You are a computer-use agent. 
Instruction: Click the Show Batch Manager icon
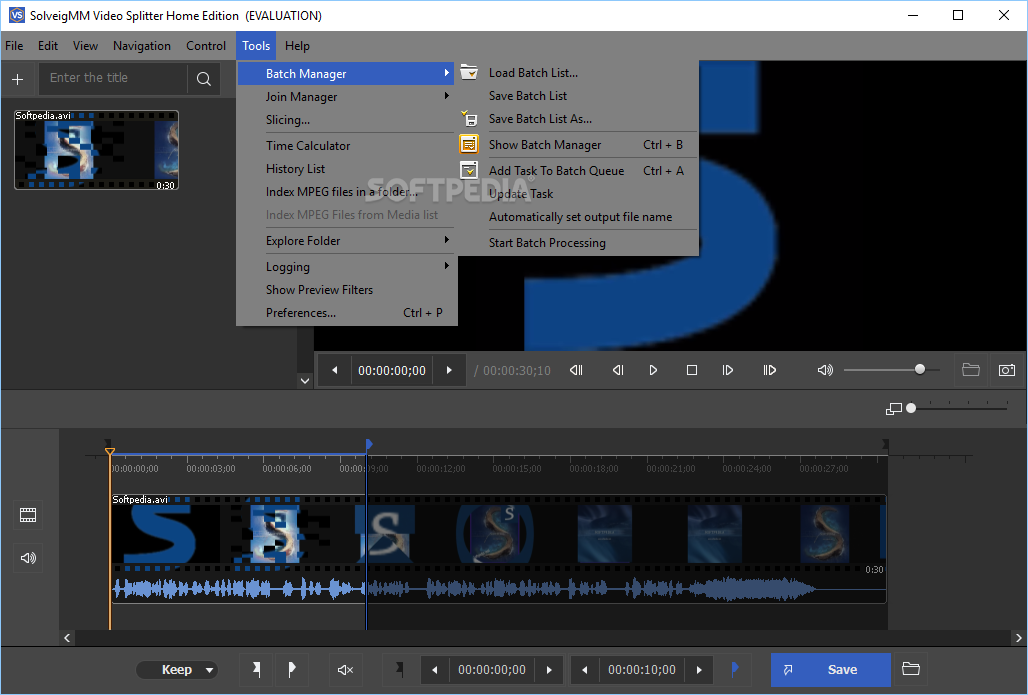tap(469, 144)
